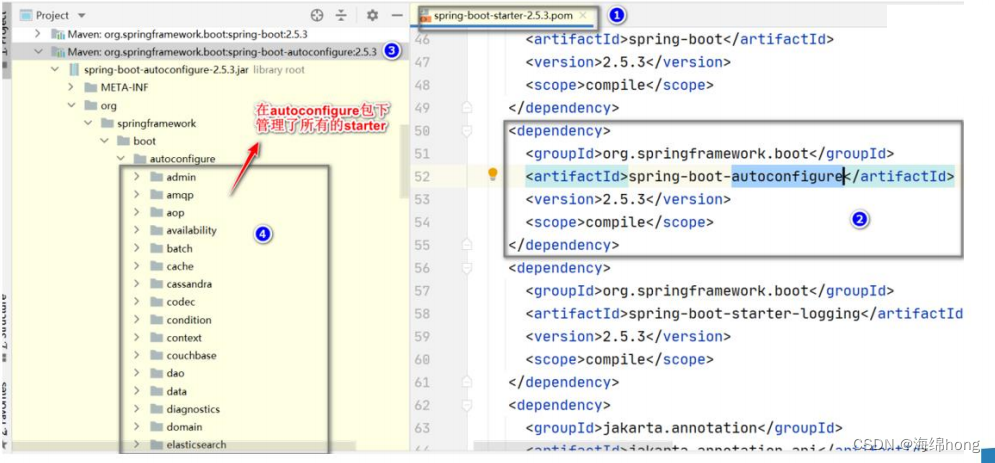Click the springframework folder icon
995x463 pixels.
107,123
